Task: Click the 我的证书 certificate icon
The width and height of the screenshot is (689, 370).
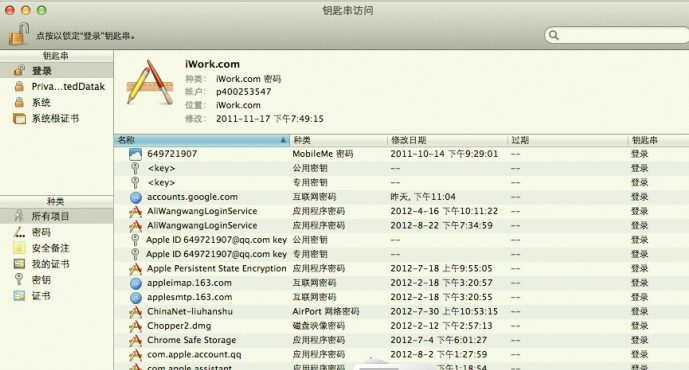Action: point(19,264)
